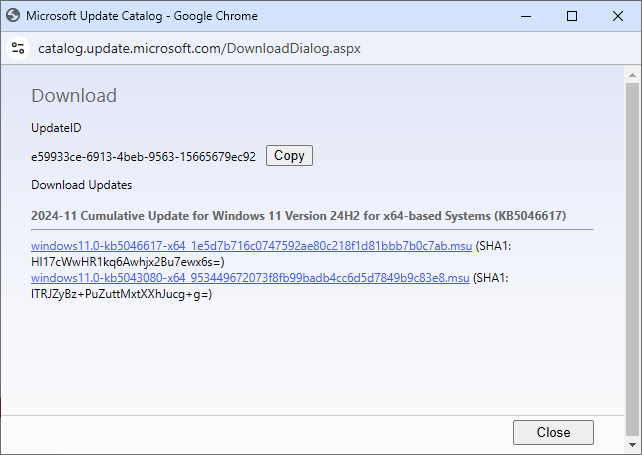The image size is (642, 455).
Task: Click the SHA1 hash HI17cWwHR1kq6Awhjx2Bu7ewx6s=
Action: pos(128,262)
